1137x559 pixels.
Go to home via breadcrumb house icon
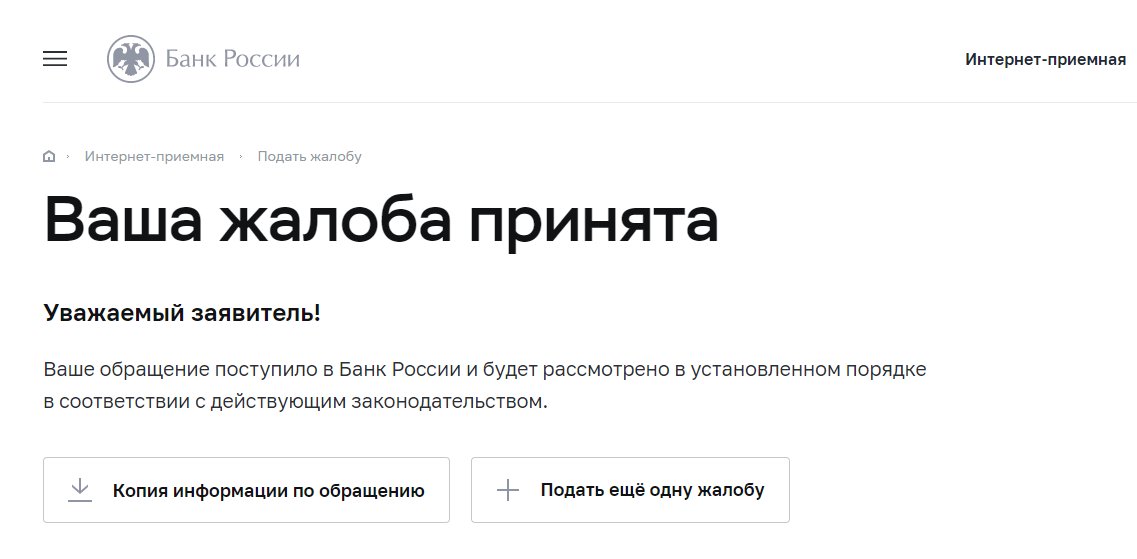(x=49, y=157)
